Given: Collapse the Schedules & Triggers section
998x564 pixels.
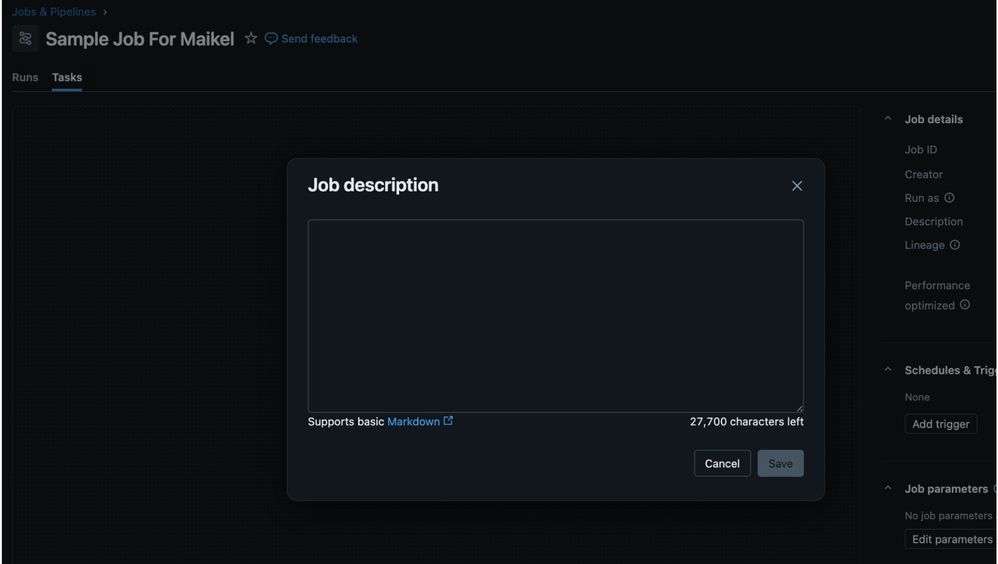Looking at the screenshot, I should [x=888, y=370].
